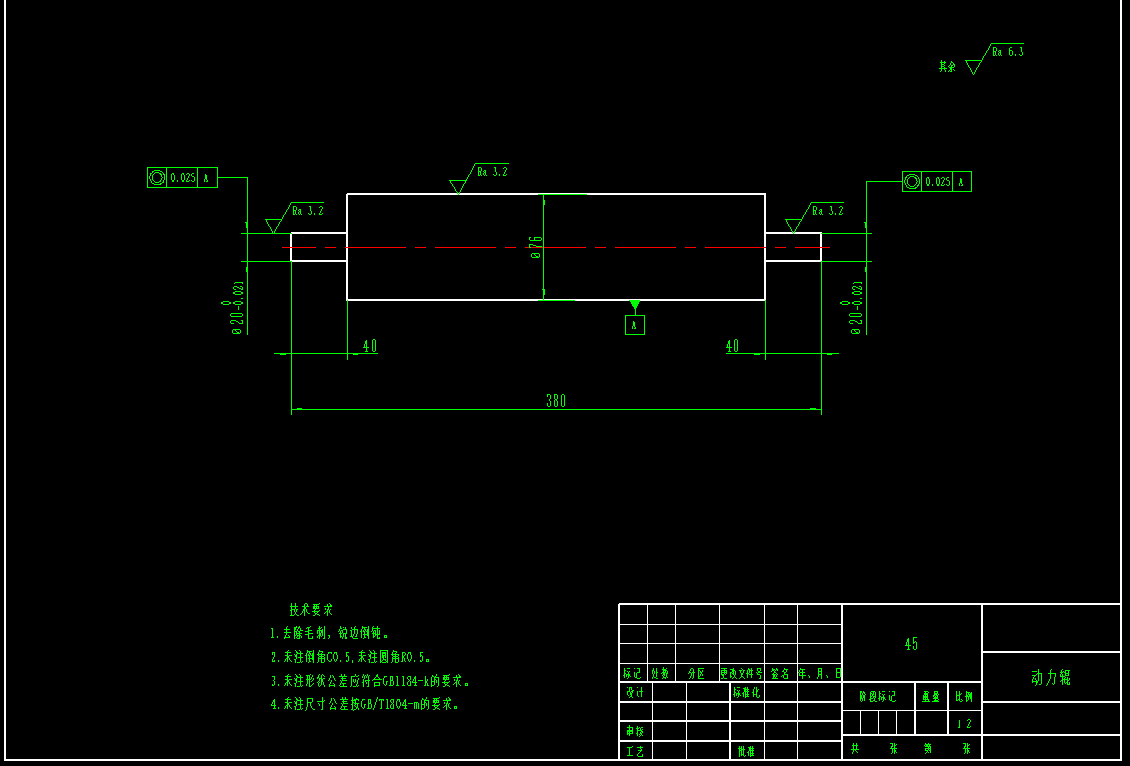The image size is (1130, 766).
Task: Click the part name 动力辊
Action: (1051, 677)
